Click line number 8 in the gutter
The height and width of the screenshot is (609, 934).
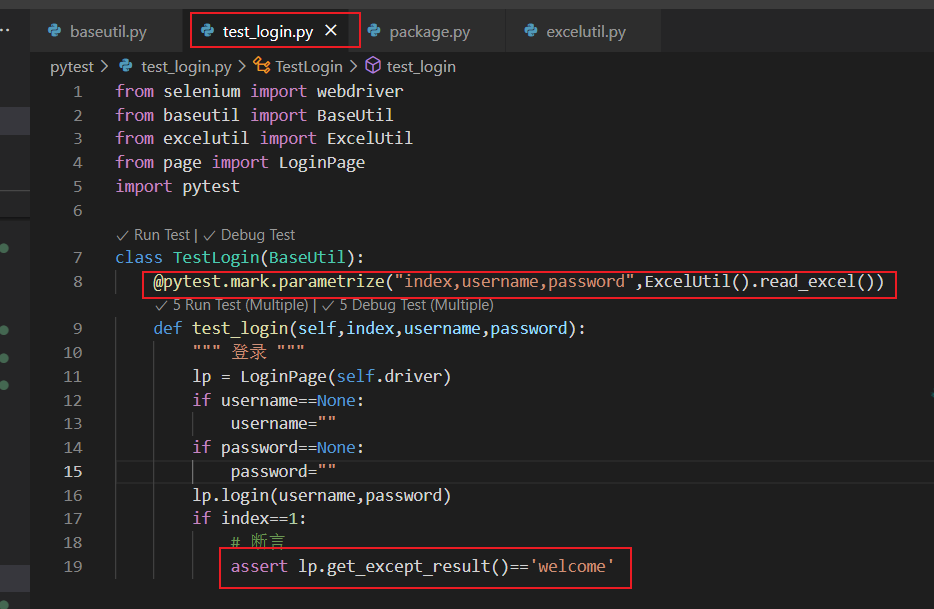coord(77,282)
